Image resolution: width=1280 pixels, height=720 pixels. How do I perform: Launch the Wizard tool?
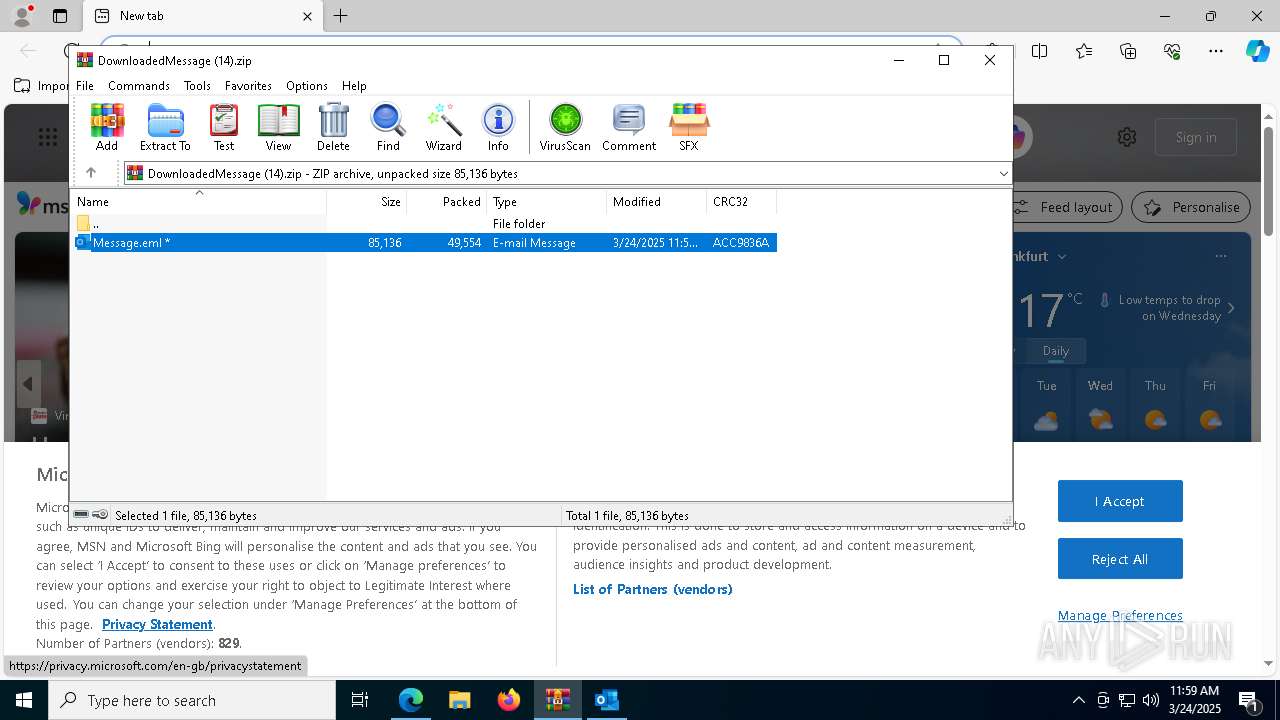click(x=443, y=127)
